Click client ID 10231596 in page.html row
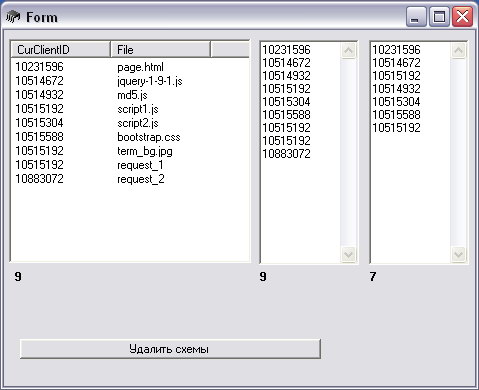Image resolution: width=479 pixels, height=390 pixels. point(39,67)
